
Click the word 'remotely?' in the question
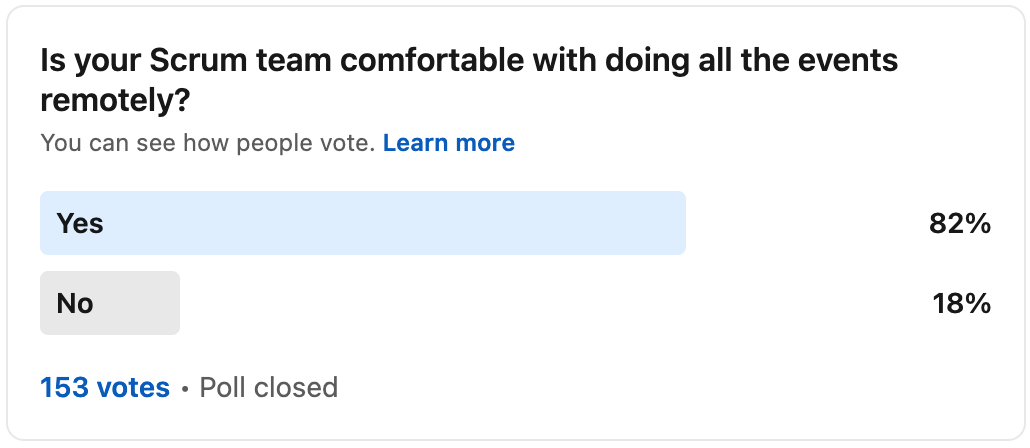[x=115, y=101]
